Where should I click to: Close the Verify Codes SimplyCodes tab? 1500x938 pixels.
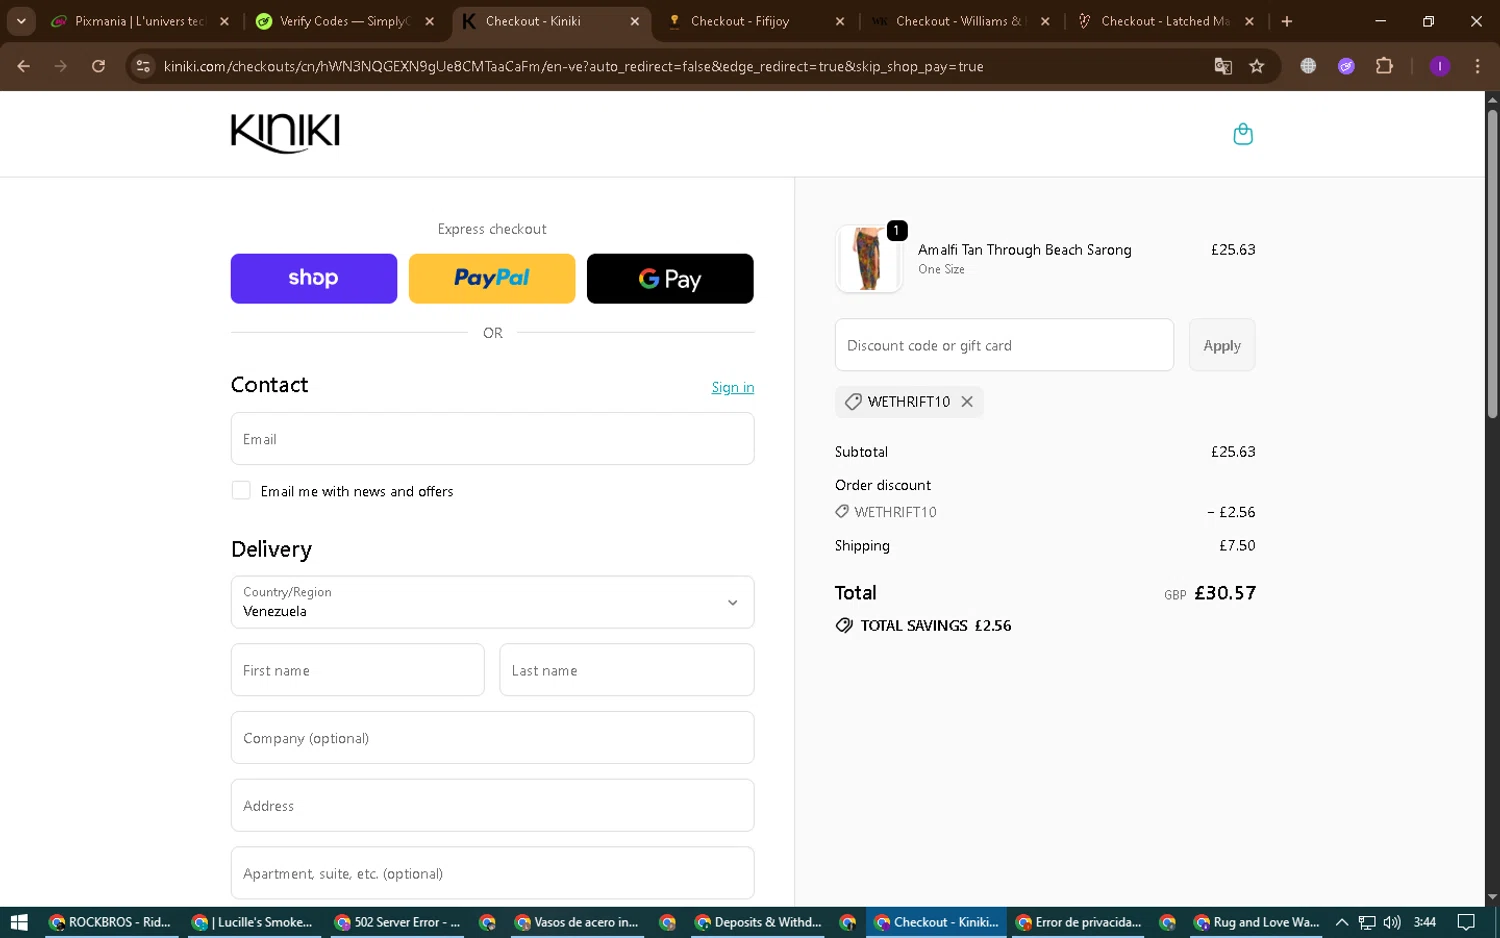(x=429, y=21)
